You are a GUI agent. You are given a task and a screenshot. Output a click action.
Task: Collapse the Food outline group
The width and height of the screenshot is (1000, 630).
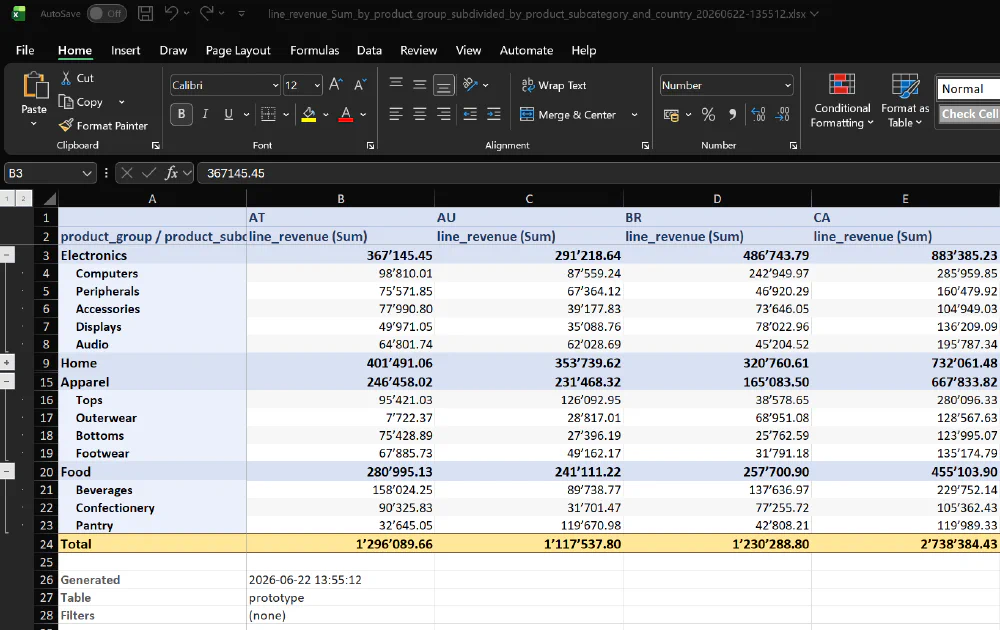6,472
